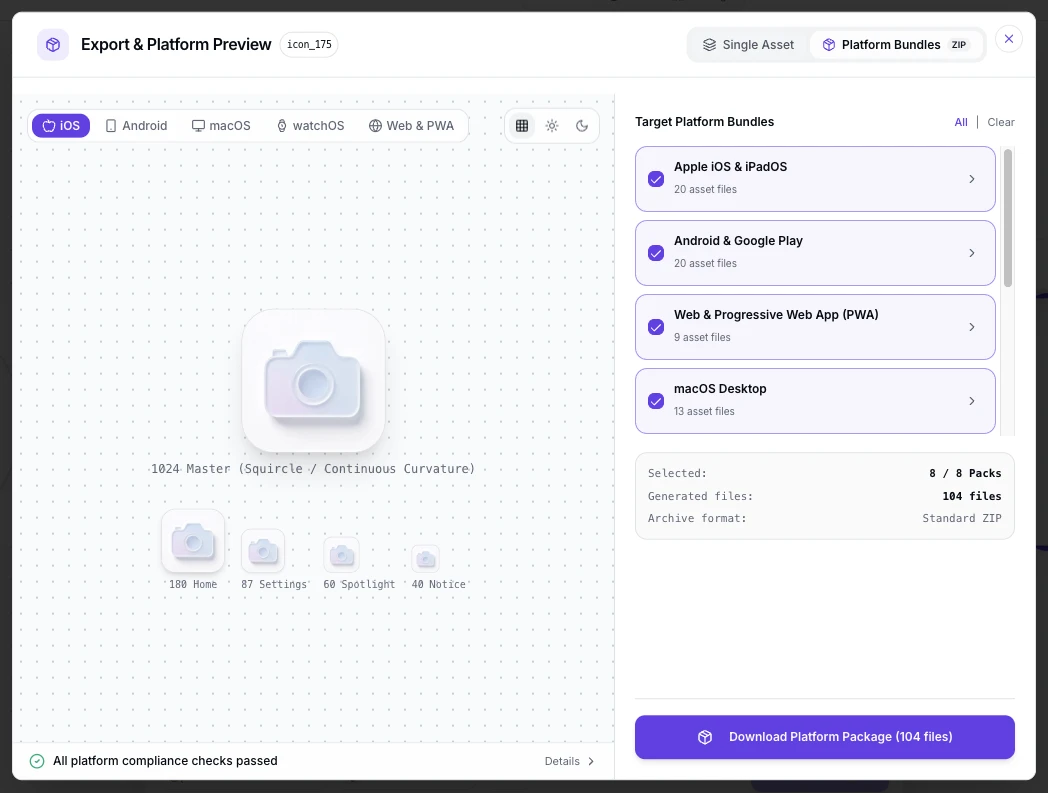Select the 180 Home icon thumbnail
This screenshot has height=793, width=1048.
[x=193, y=541]
